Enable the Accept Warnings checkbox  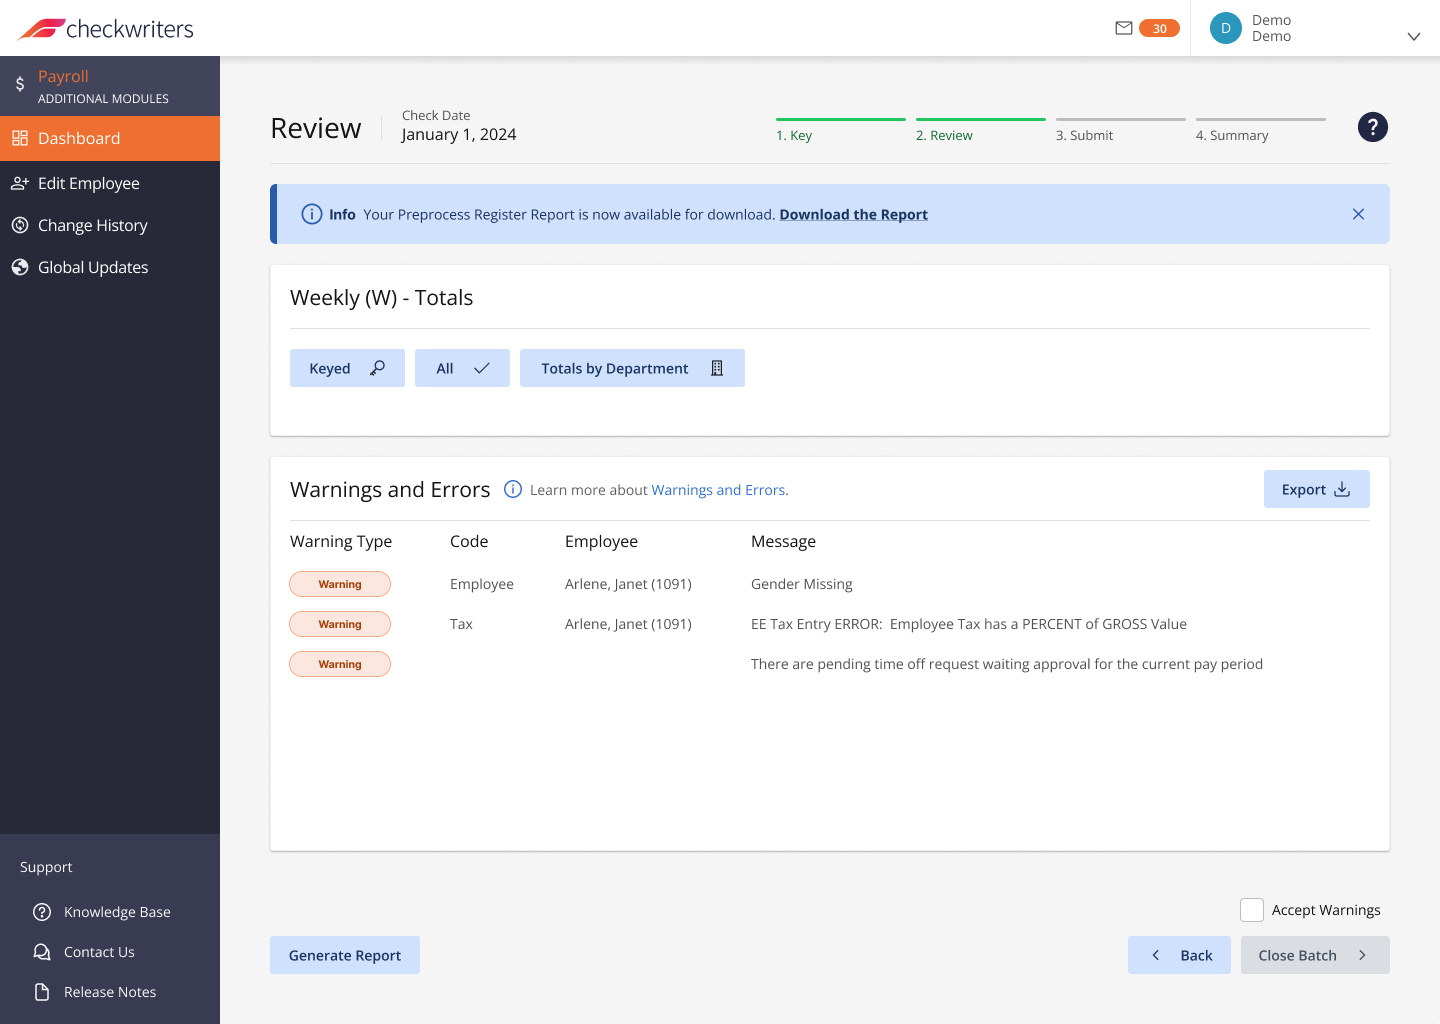click(x=1251, y=910)
